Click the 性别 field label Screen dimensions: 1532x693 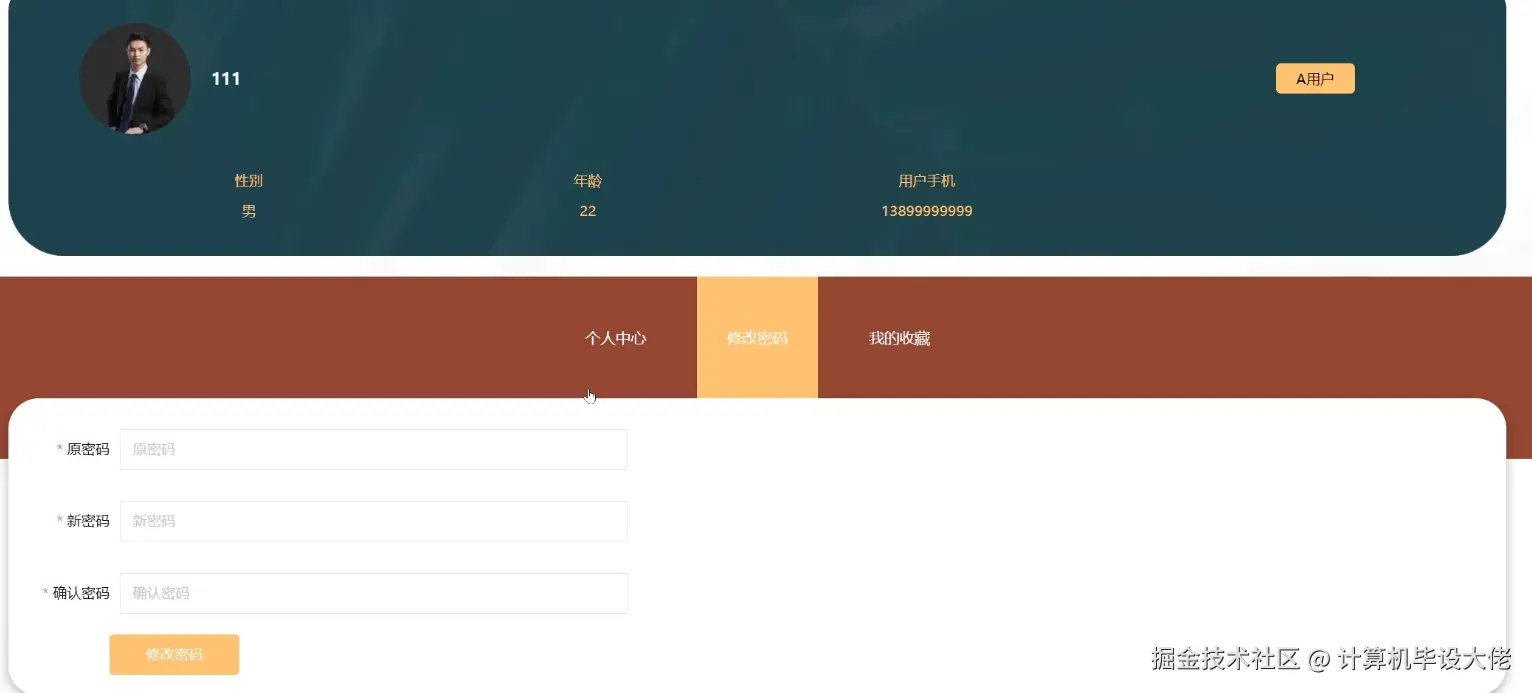(x=248, y=181)
